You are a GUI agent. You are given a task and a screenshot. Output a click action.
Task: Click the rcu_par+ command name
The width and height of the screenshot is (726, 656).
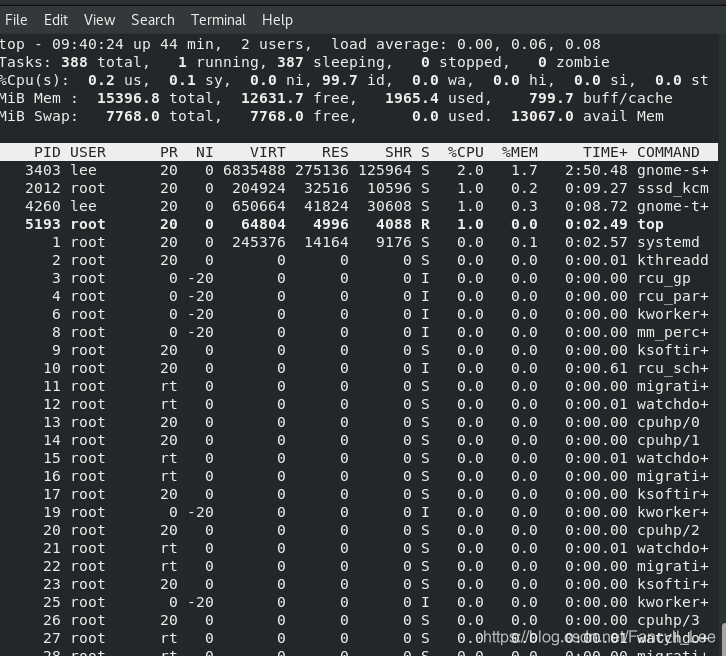click(x=673, y=297)
